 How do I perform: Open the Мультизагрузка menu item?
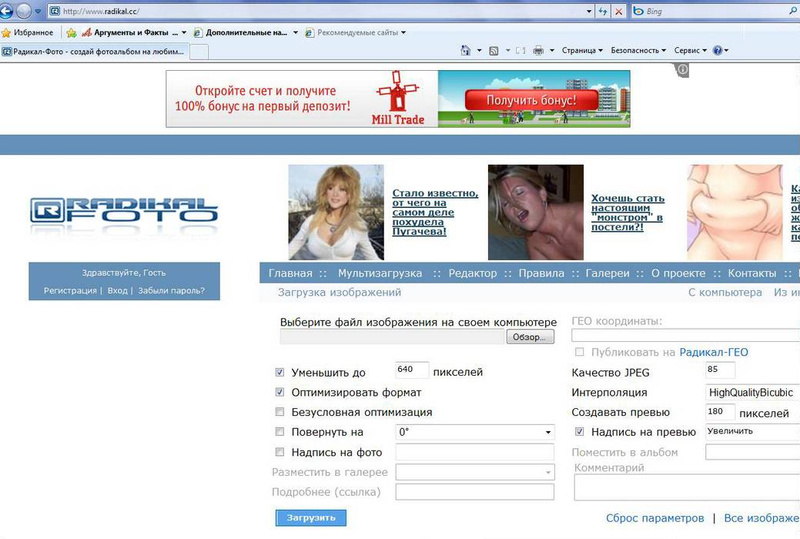pyautogui.click(x=380, y=273)
